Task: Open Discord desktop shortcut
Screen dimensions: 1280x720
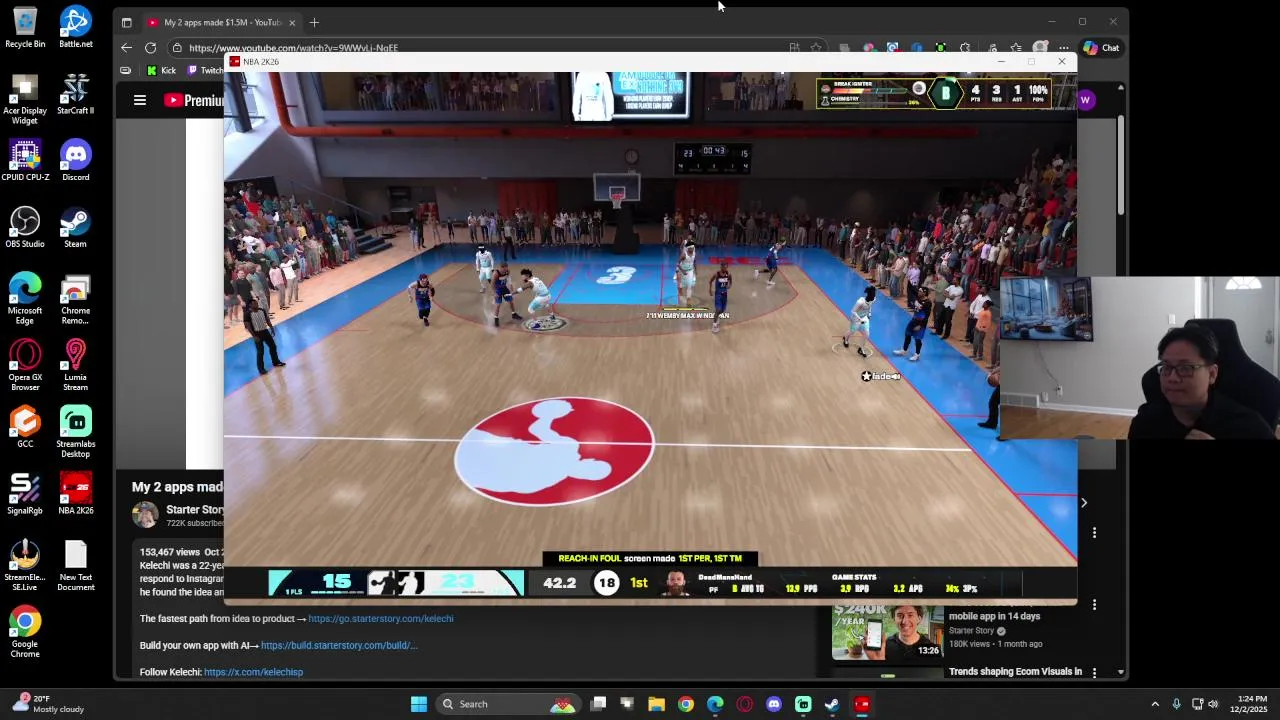Action: pos(75,161)
